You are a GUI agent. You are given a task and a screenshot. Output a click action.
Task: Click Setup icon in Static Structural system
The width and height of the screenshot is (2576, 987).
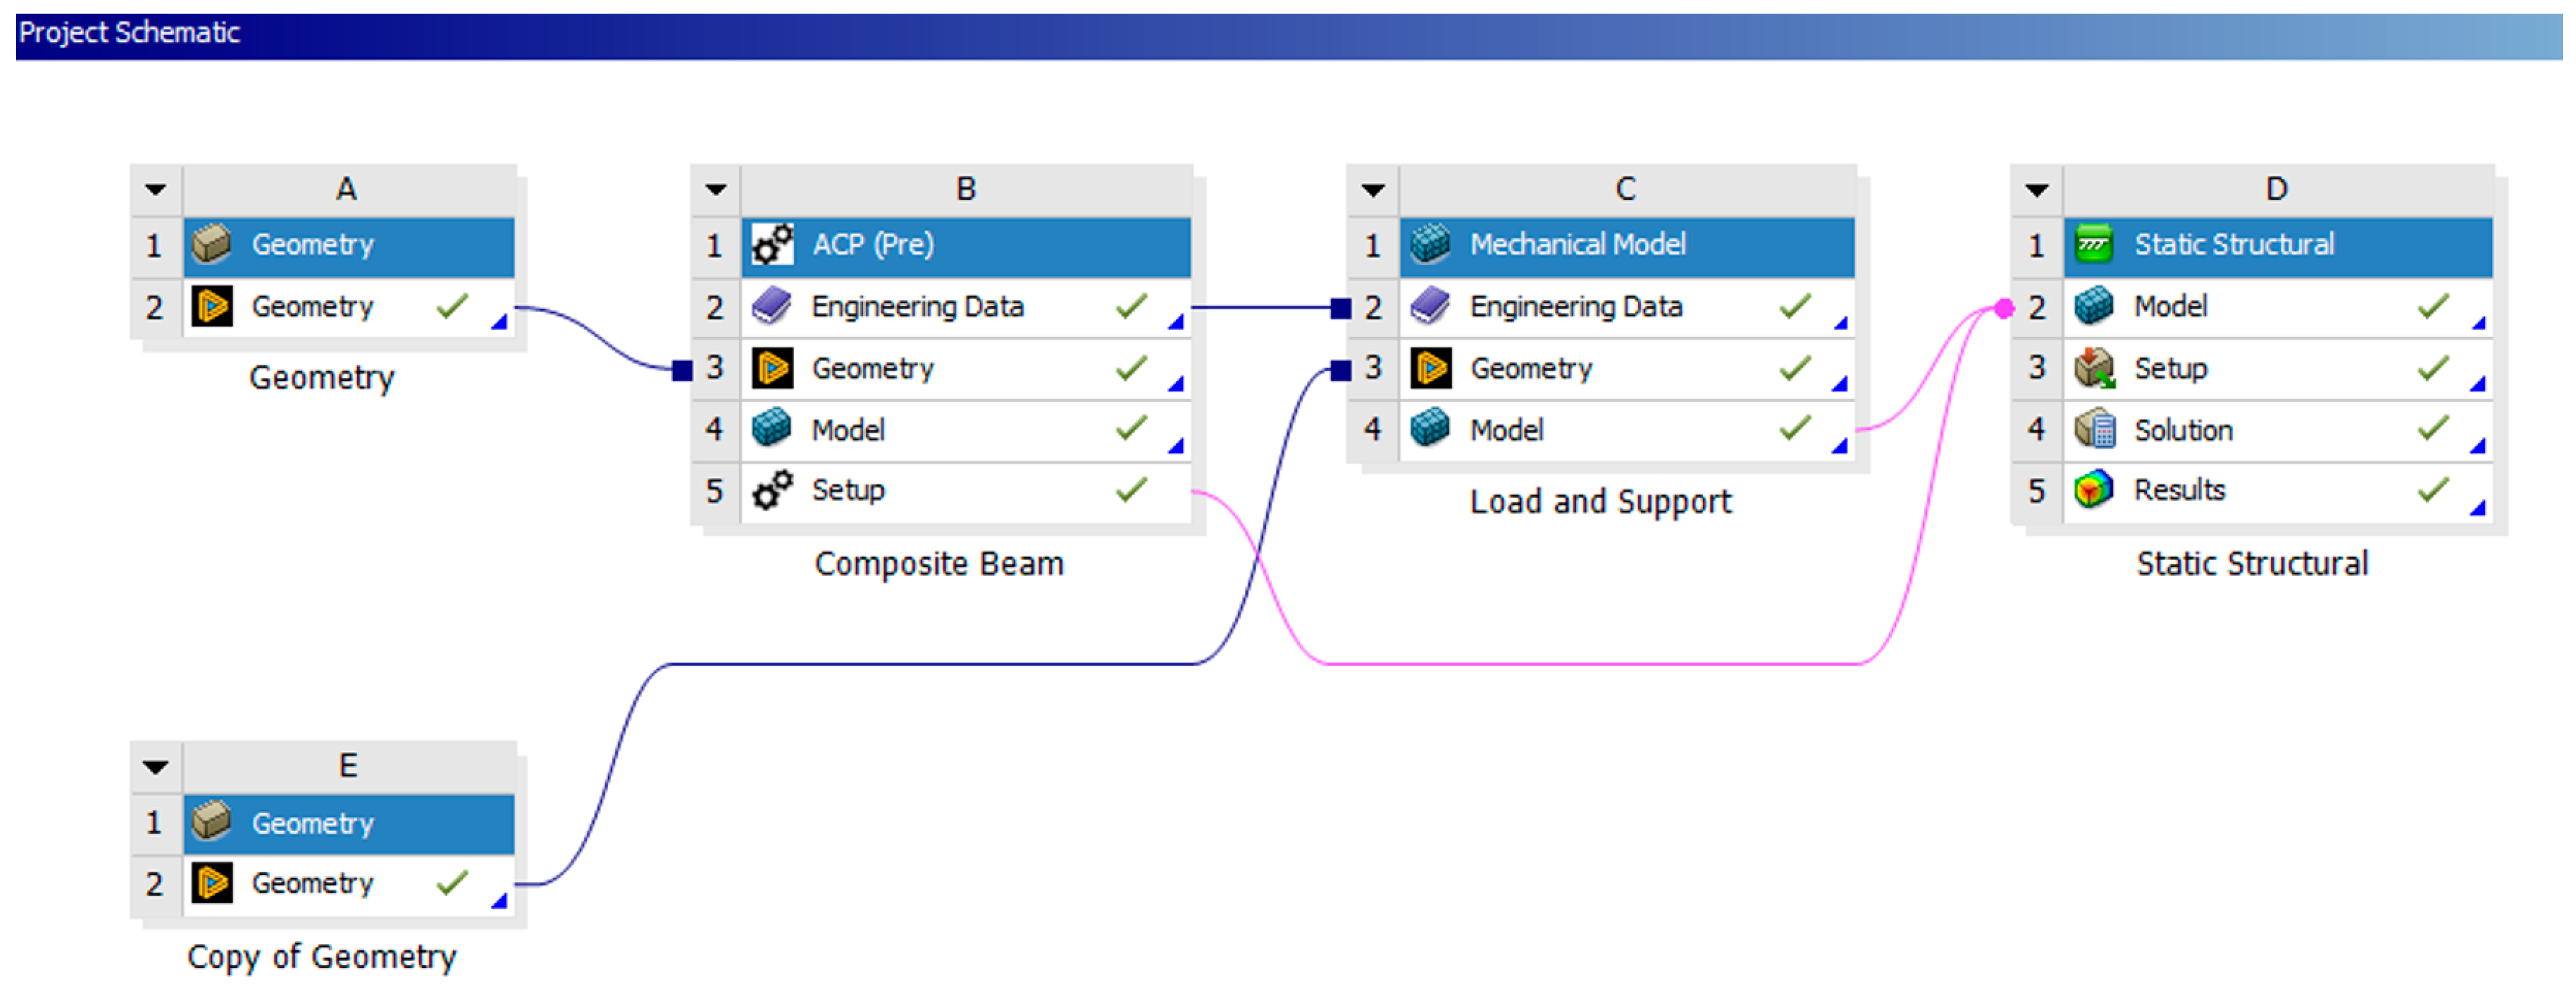click(2094, 368)
